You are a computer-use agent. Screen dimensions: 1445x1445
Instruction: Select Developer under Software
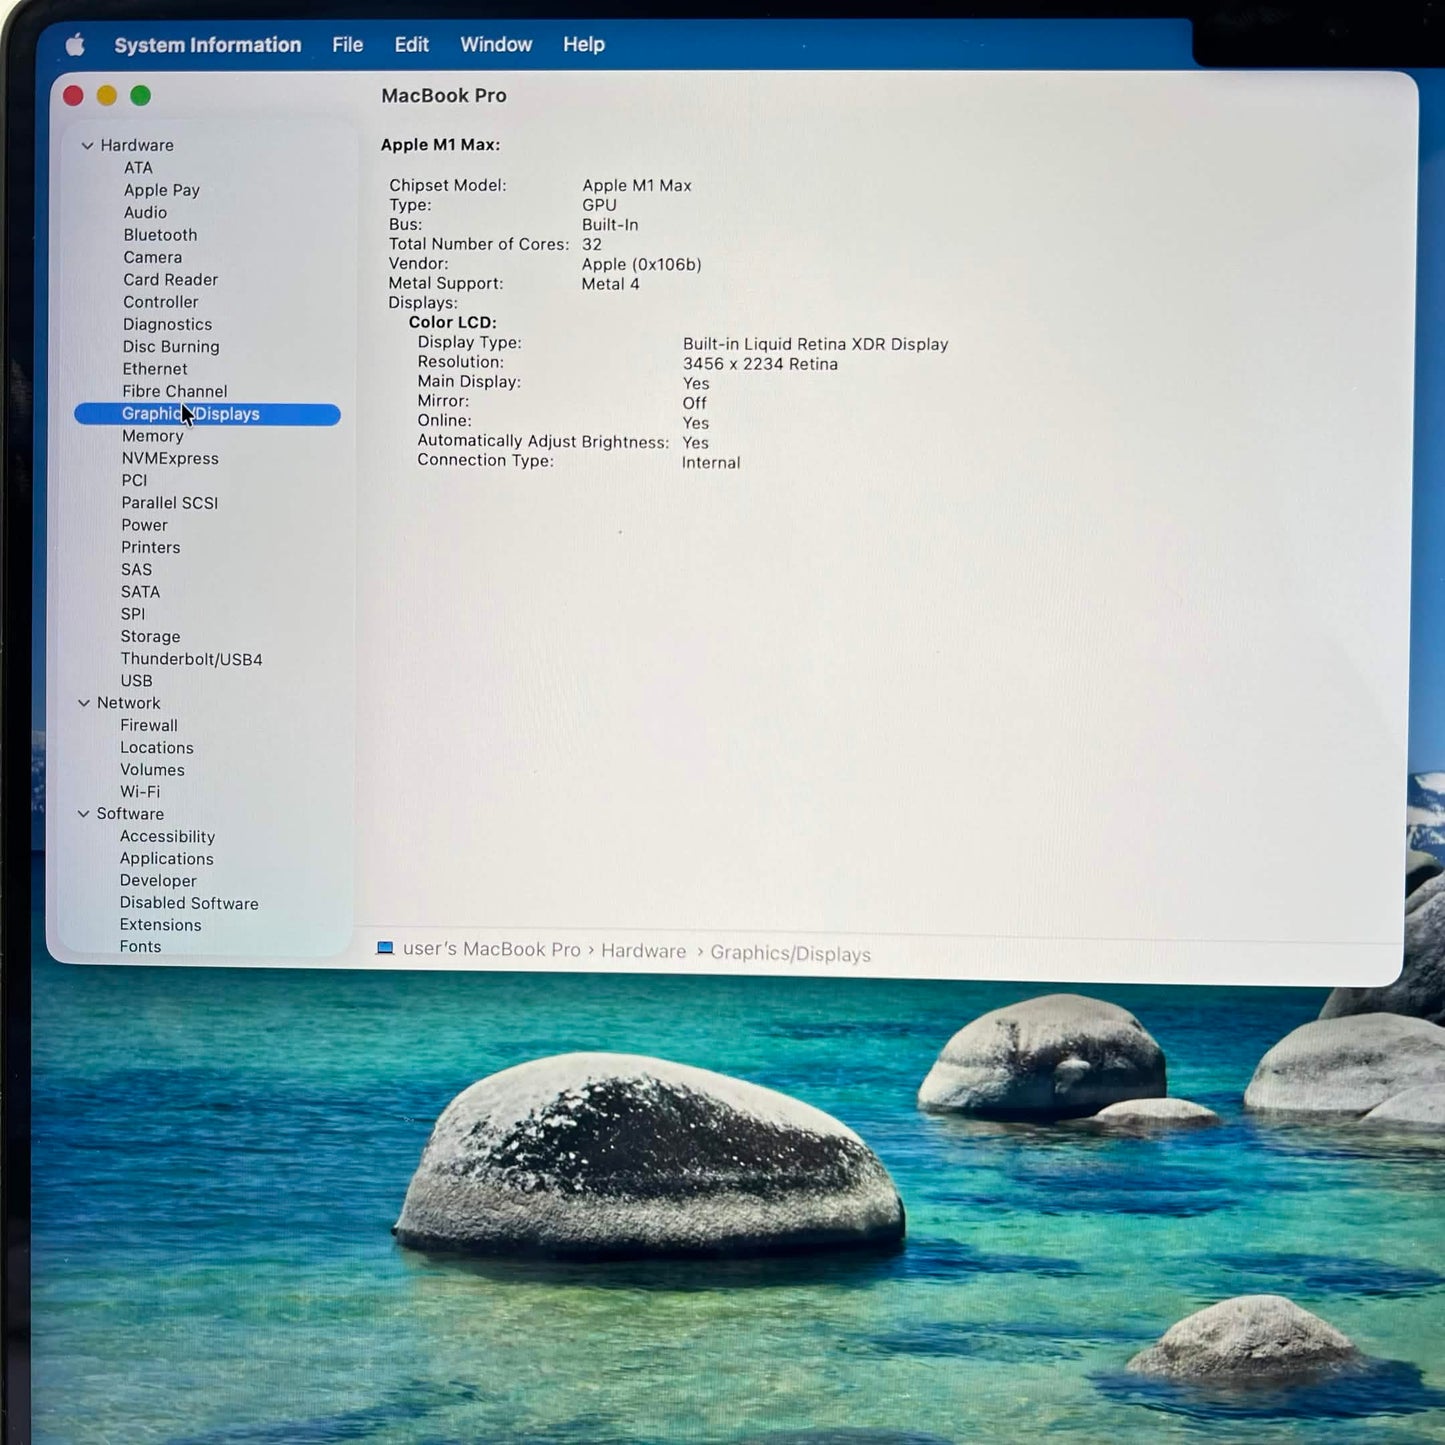coord(158,881)
